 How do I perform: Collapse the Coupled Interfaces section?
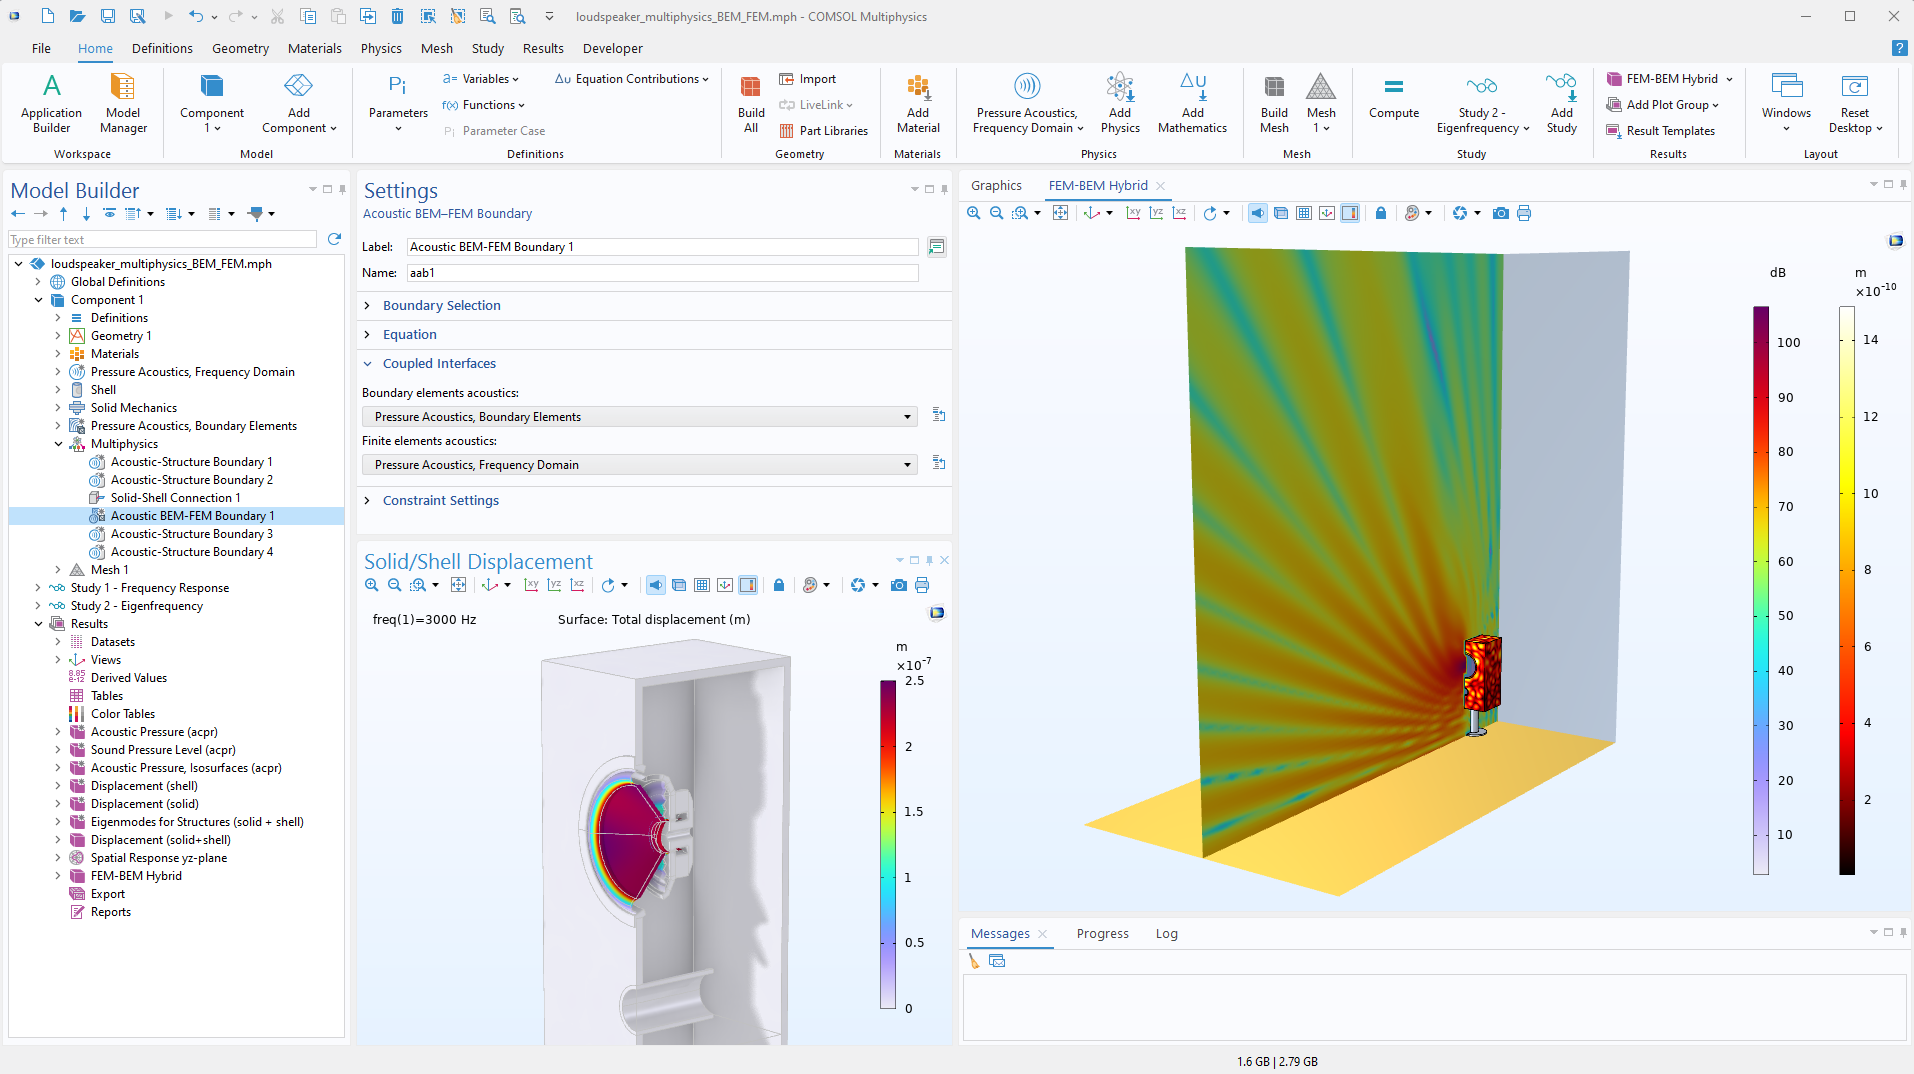pyautogui.click(x=439, y=364)
